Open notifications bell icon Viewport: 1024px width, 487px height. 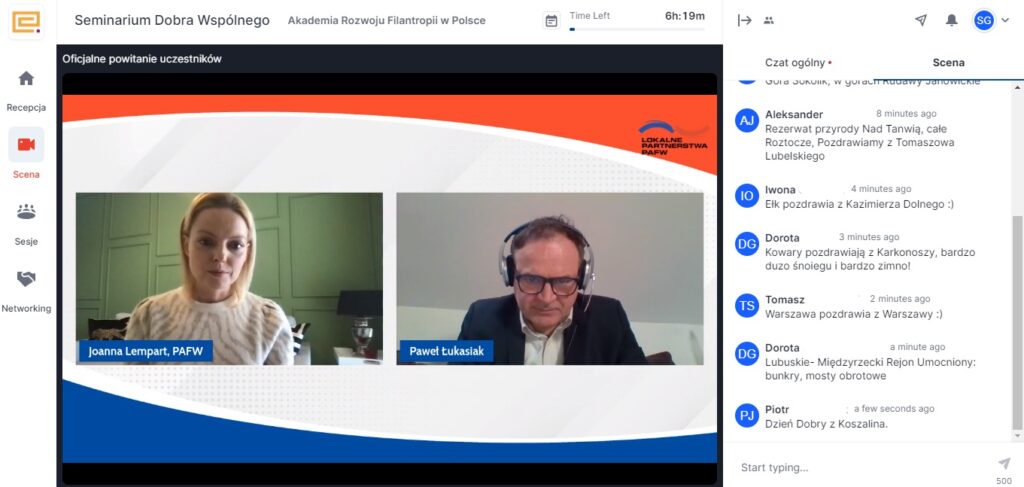(x=952, y=20)
